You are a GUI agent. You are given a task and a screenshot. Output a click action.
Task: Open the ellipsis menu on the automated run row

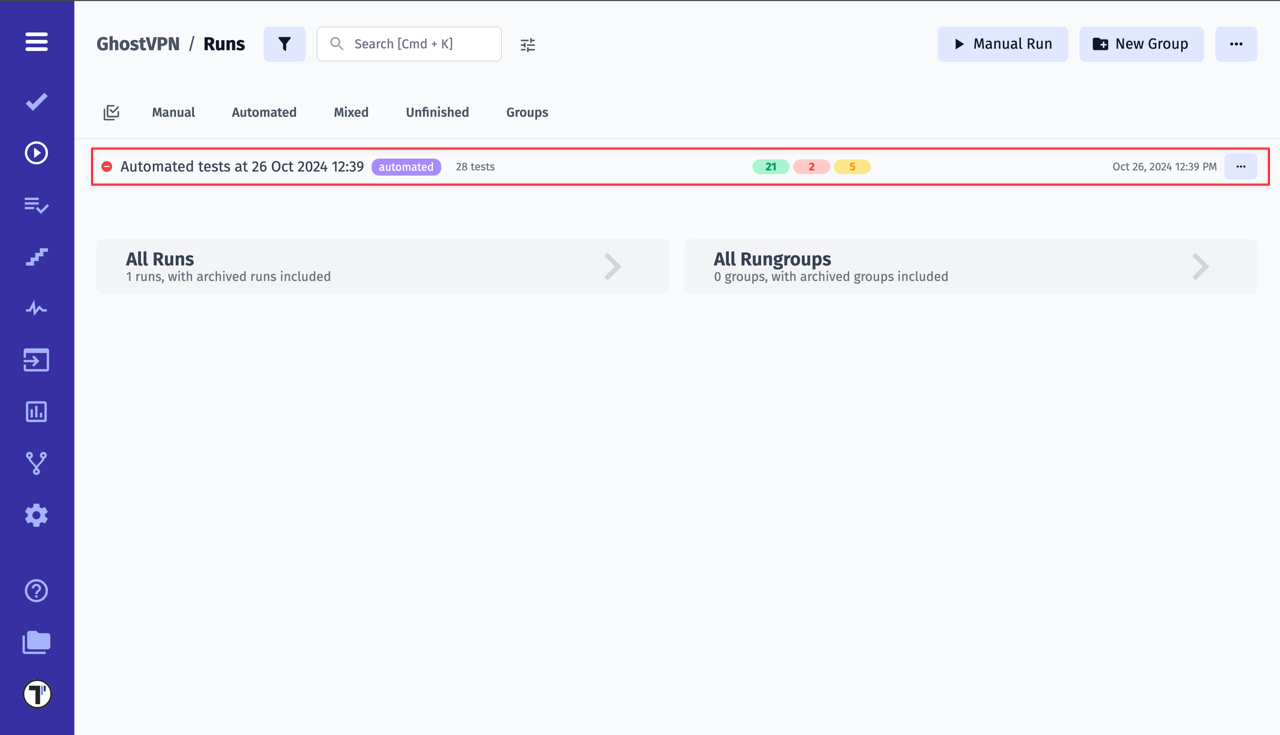[1240, 166]
